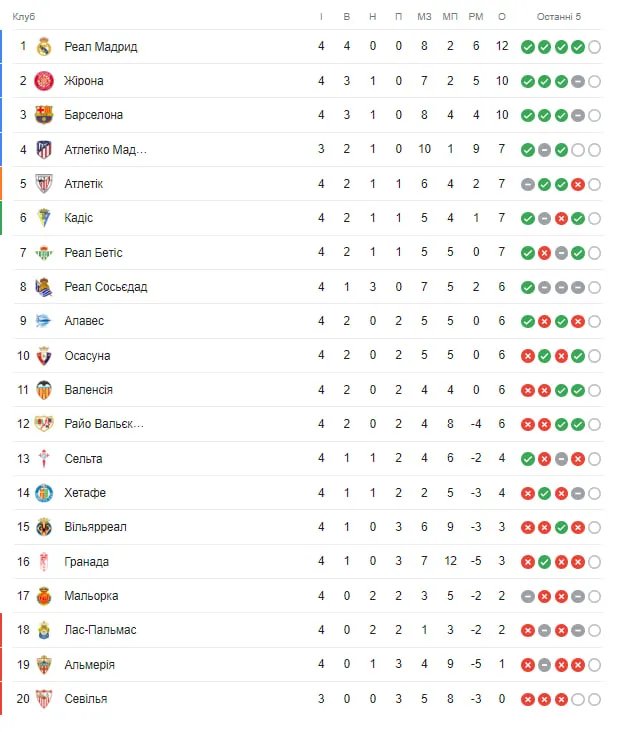Screen dimensions: 624x732
Task: Open the Хетафе team link
Action: [x=85, y=493]
